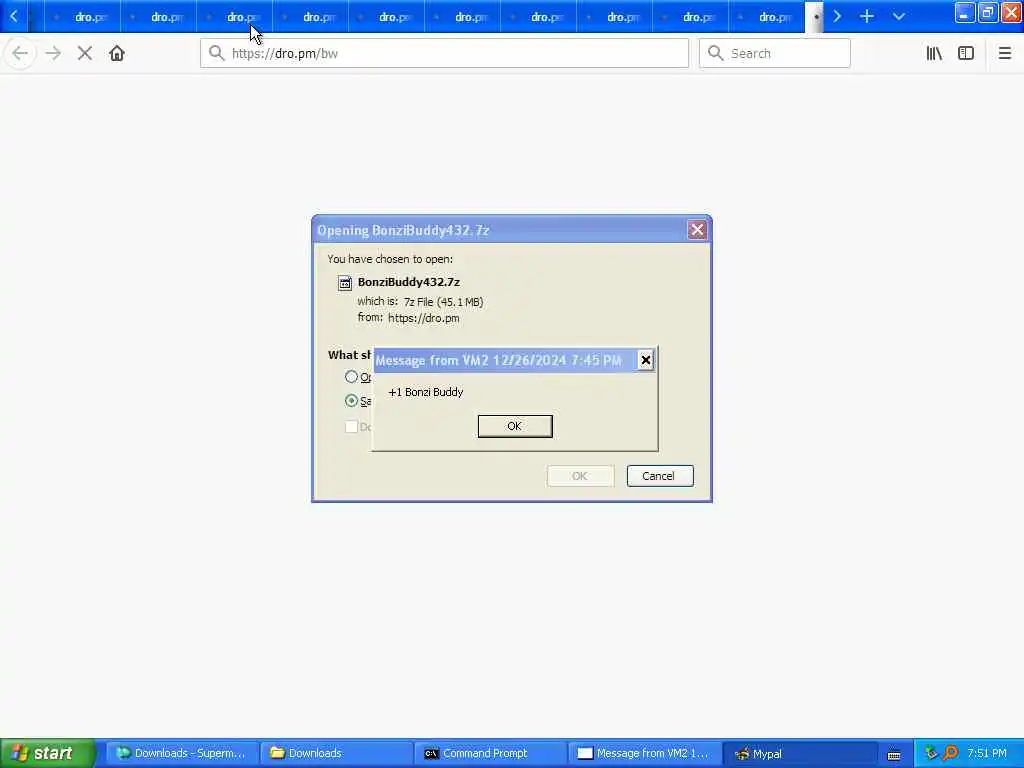Close the Message from VM2 popup
The width and height of the screenshot is (1024, 768).
[x=645, y=360]
